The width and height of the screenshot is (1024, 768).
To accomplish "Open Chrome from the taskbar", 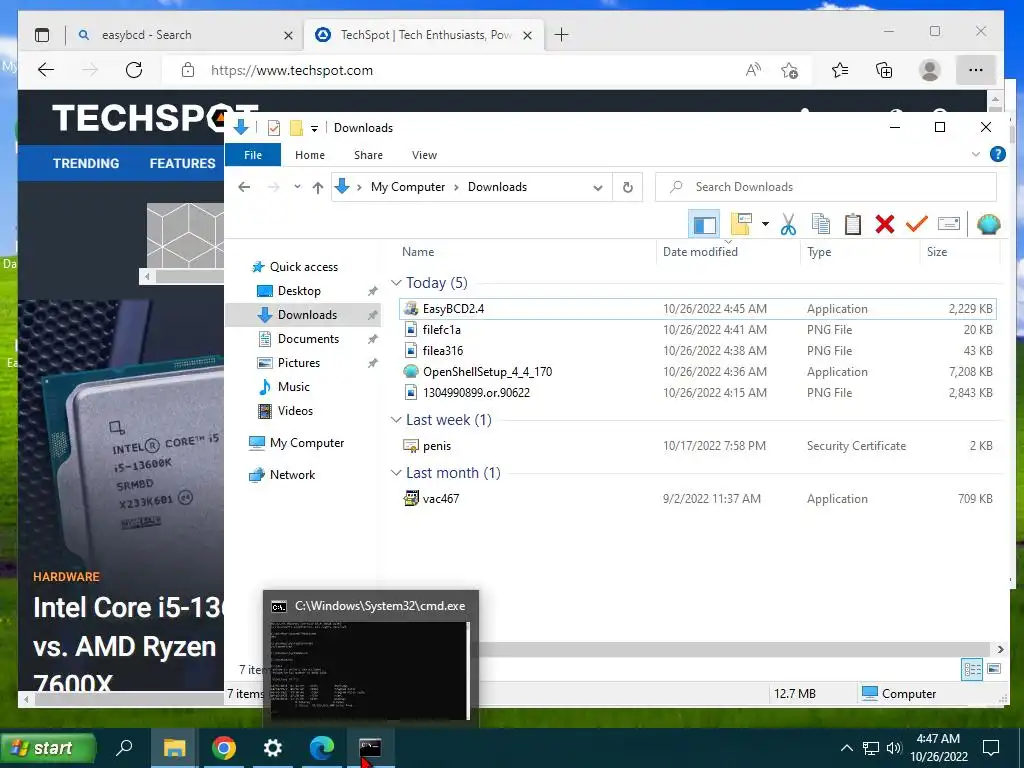I will pos(223,748).
